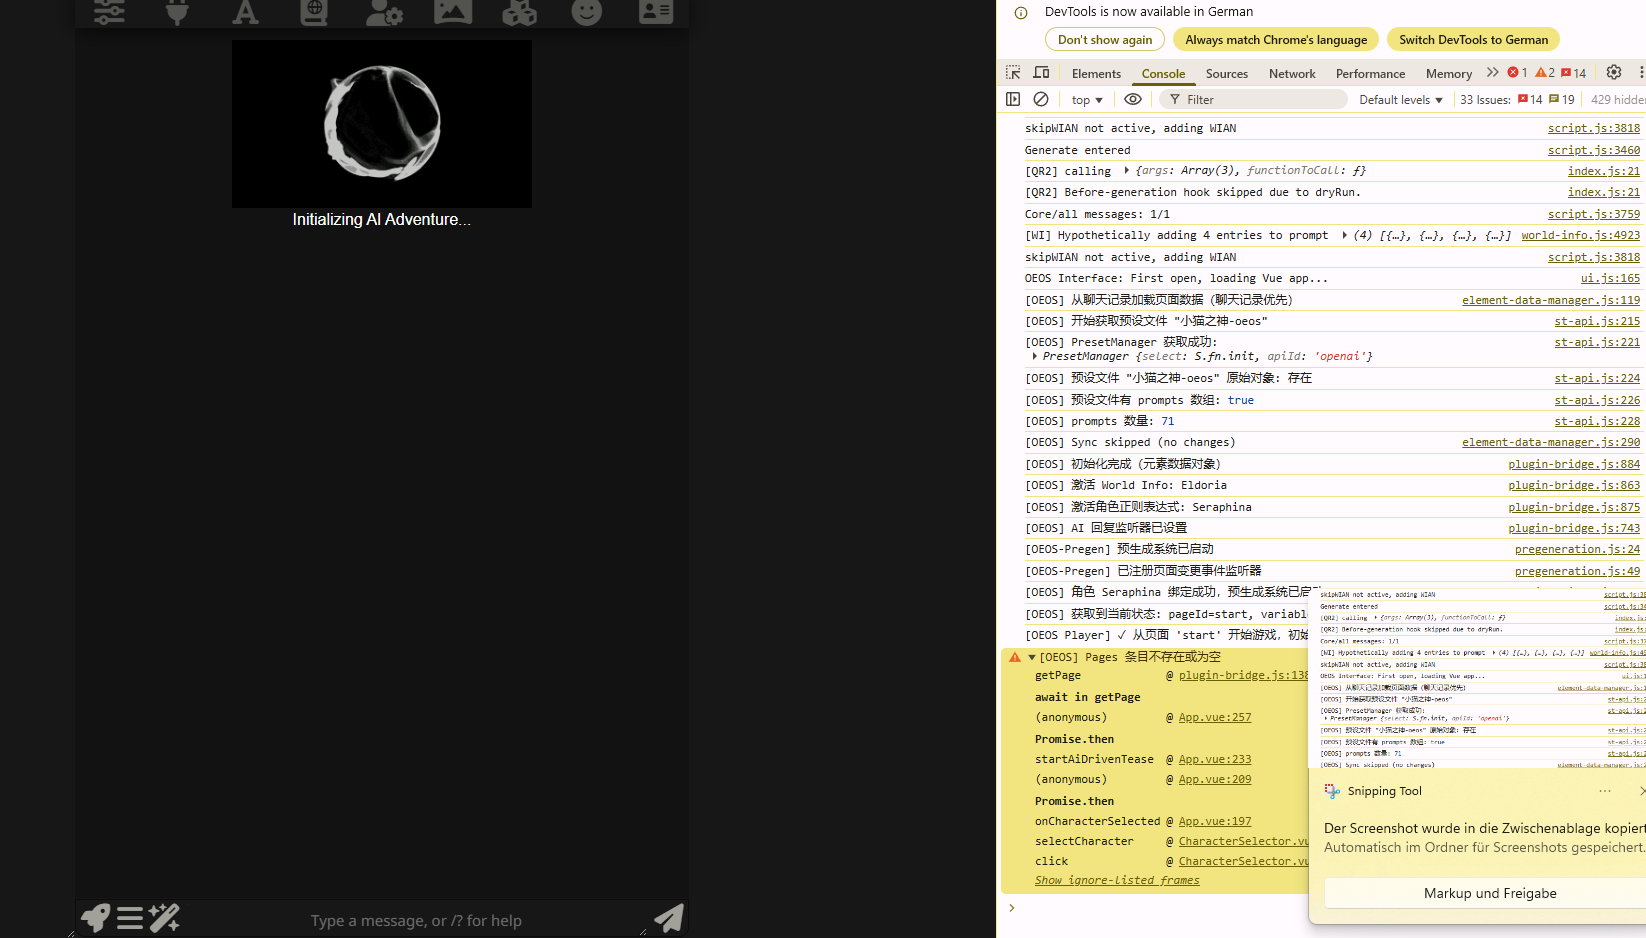Open App.vue:197 stack frame link
Viewport: 1646px width, 938px height.
pyautogui.click(x=1214, y=821)
